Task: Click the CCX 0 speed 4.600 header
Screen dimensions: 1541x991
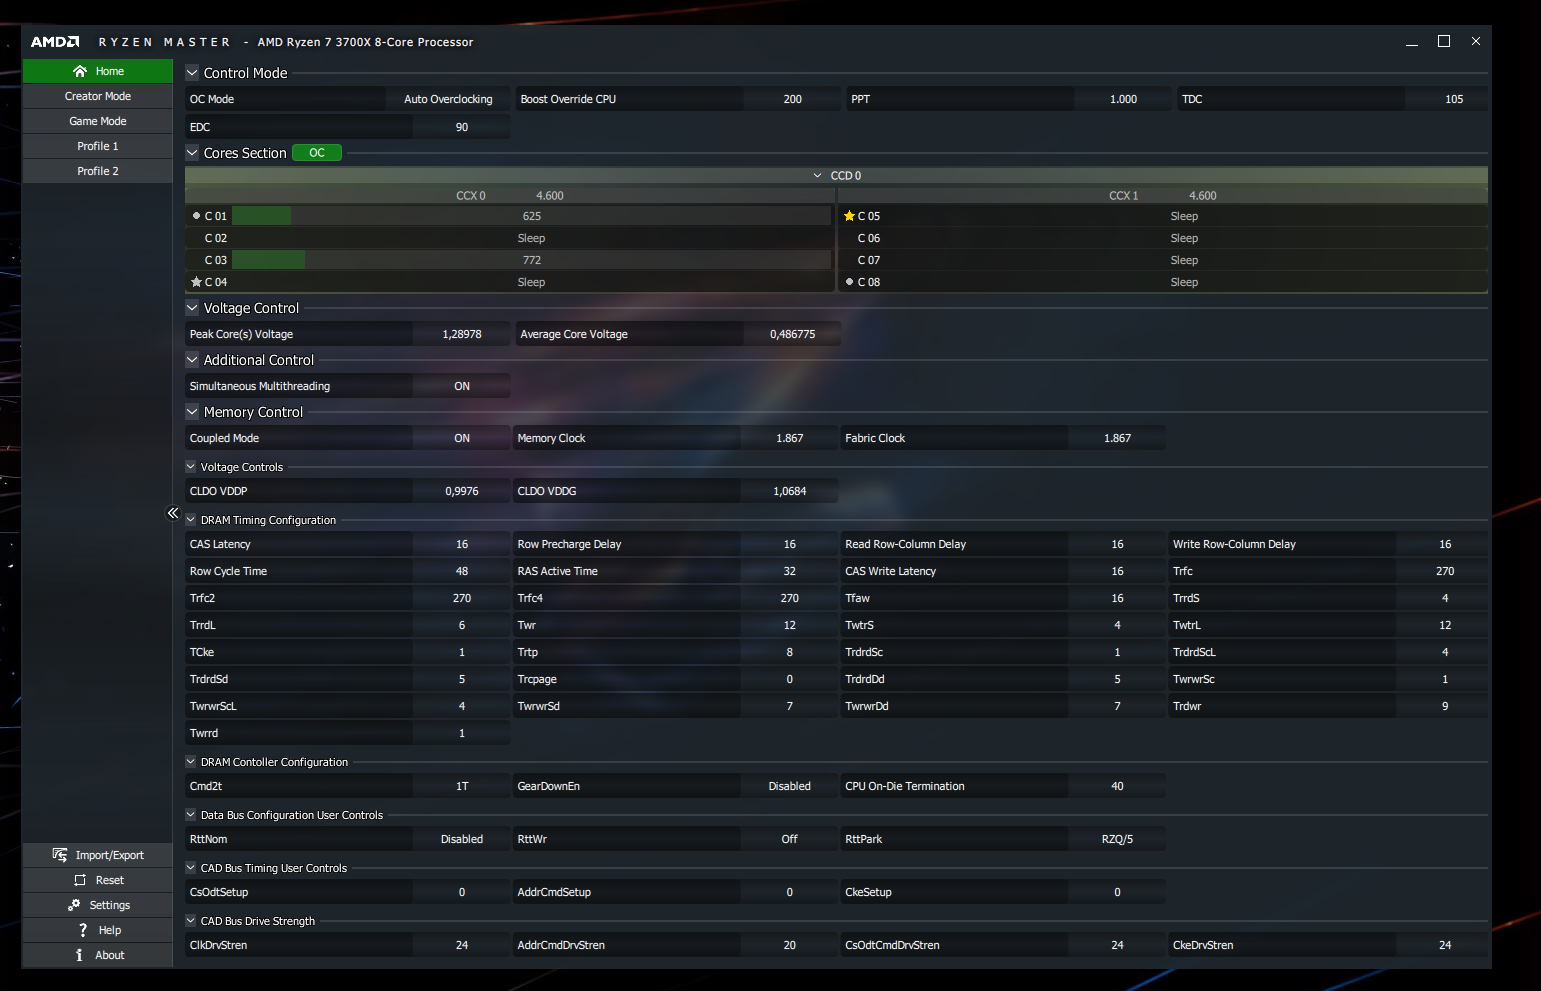Action: click(550, 196)
